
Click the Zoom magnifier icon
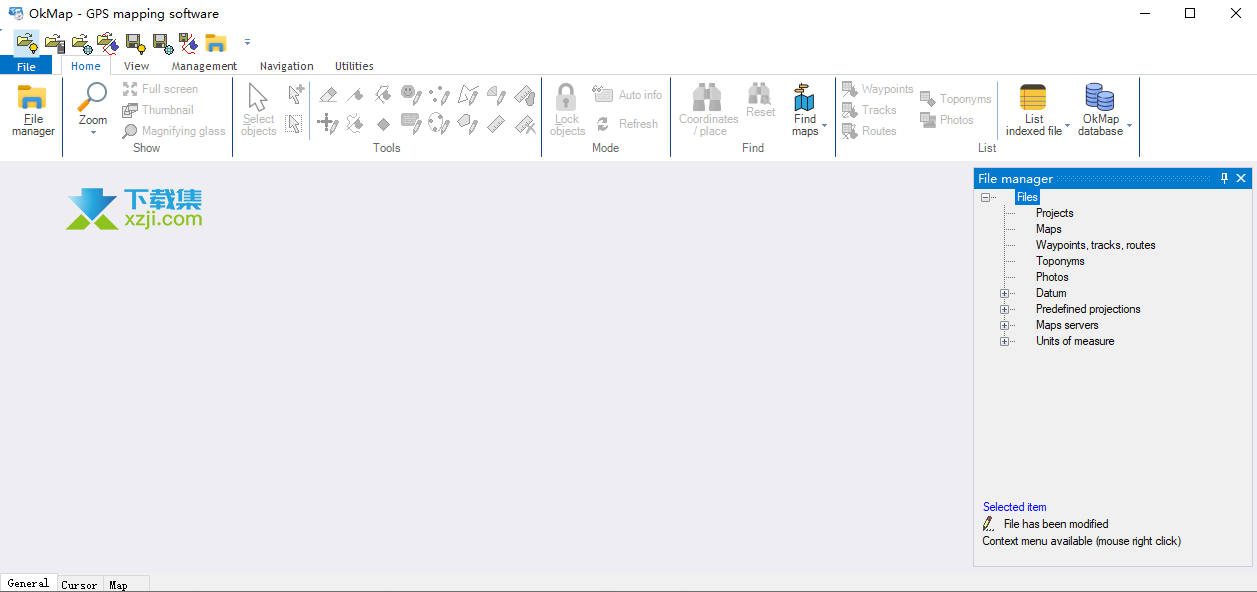[92, 97]
